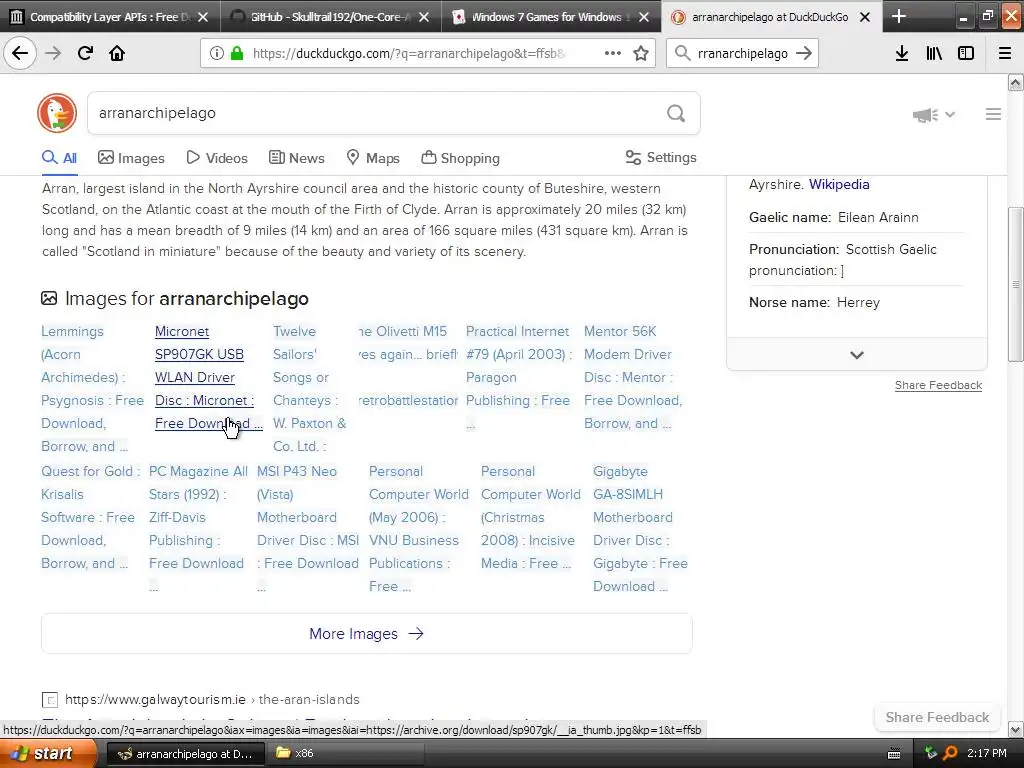Toggle the sidebar view icon

pos(966,54)
